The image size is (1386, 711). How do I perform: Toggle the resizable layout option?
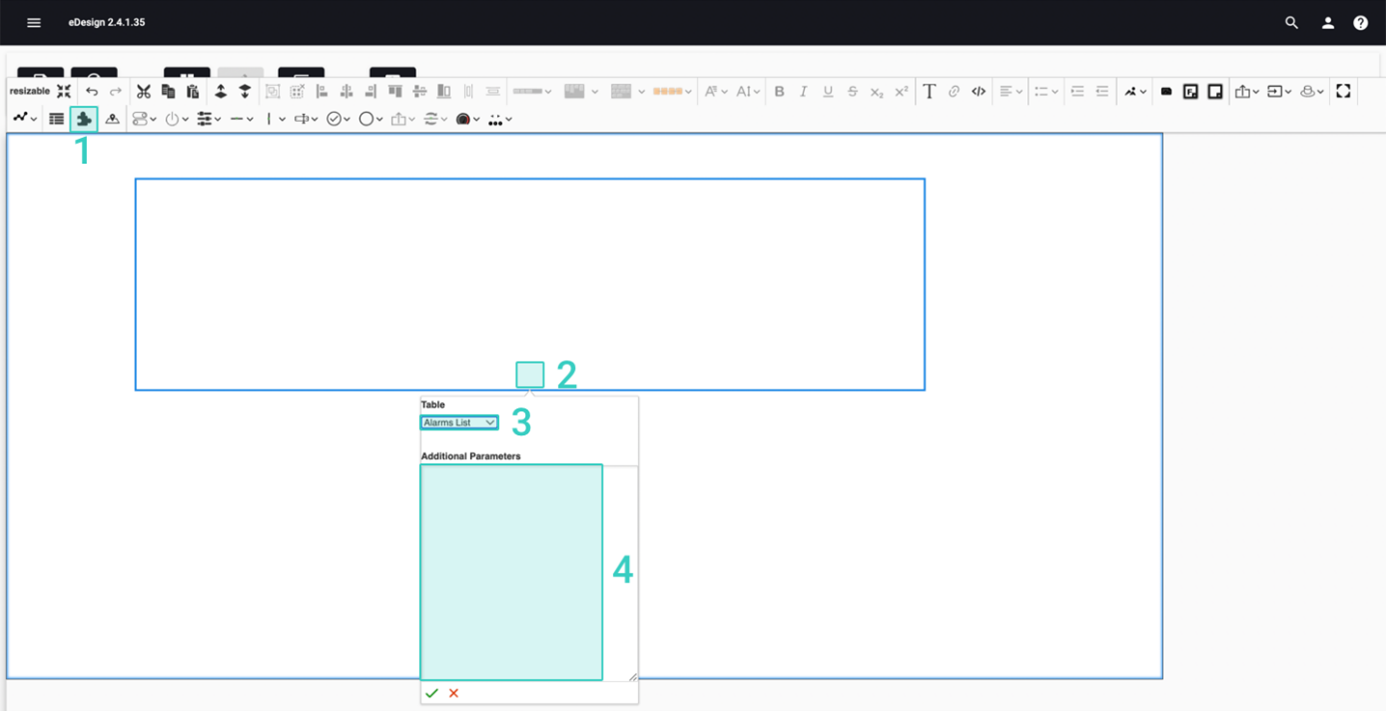tap(29, 91)
